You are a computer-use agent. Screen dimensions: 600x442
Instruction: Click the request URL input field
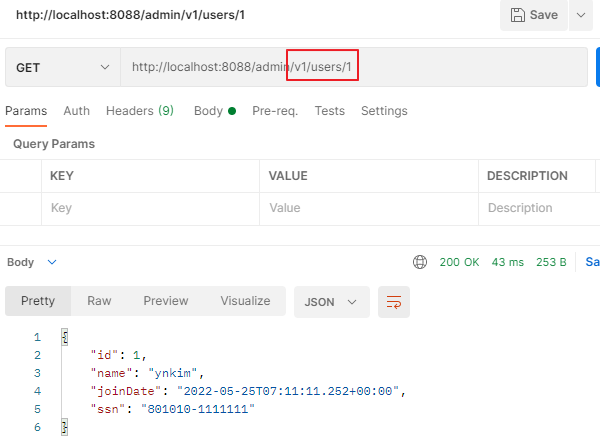[x=354, y=67]
